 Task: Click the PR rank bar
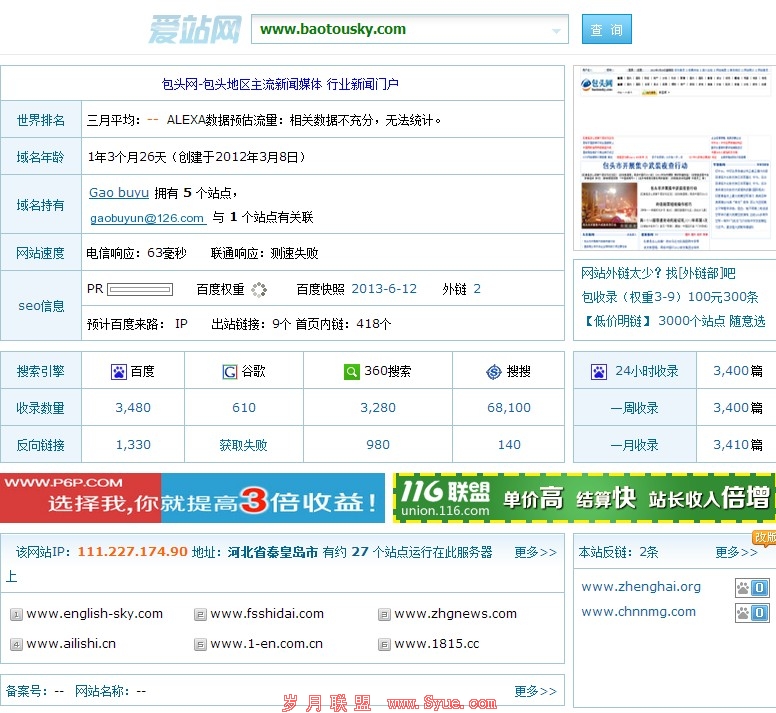(140, 289)
